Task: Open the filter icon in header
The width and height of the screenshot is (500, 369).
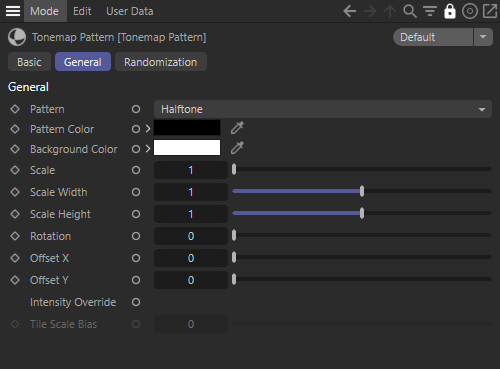Action: pyautogui.click(x=430, y=11)
